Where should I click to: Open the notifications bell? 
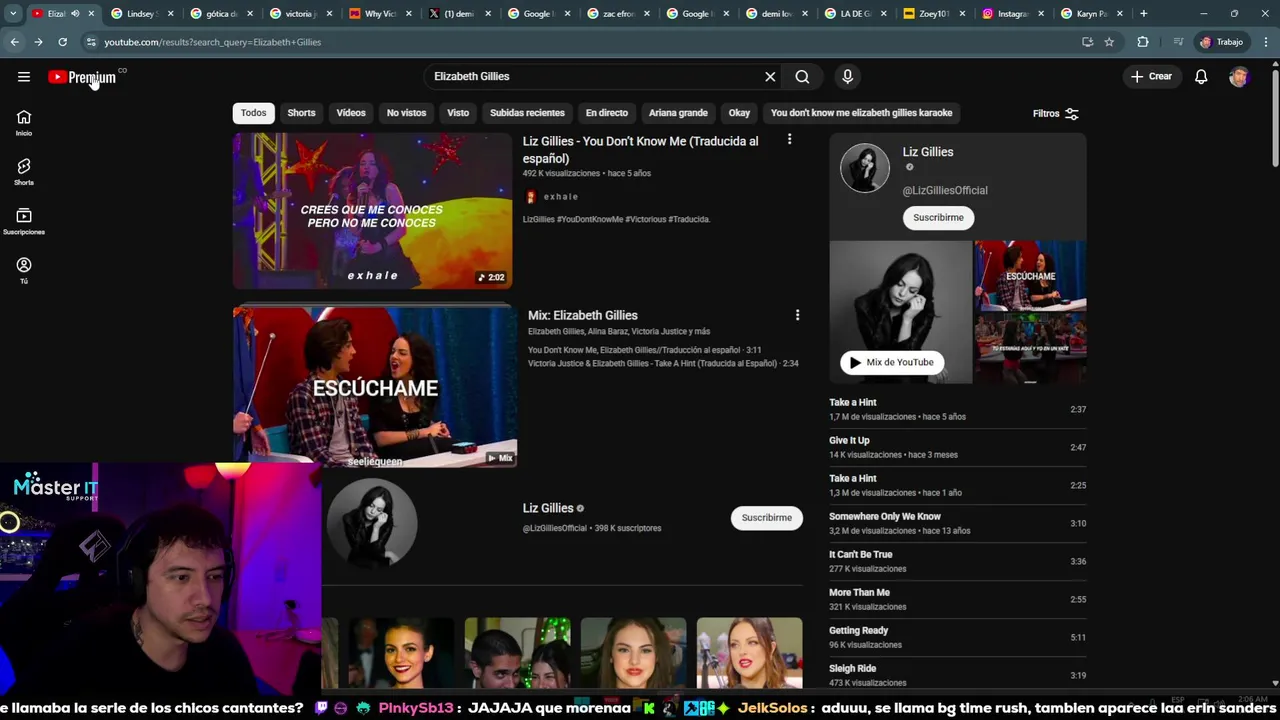click(1201, 77)
